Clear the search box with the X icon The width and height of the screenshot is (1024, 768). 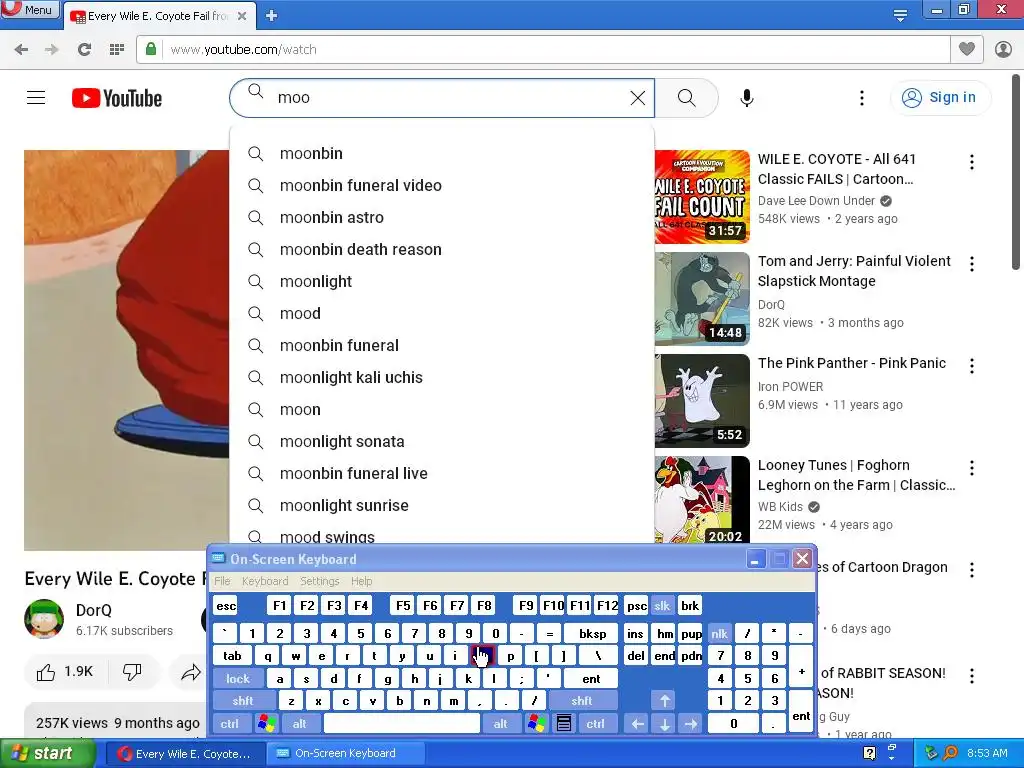(637, 98)
